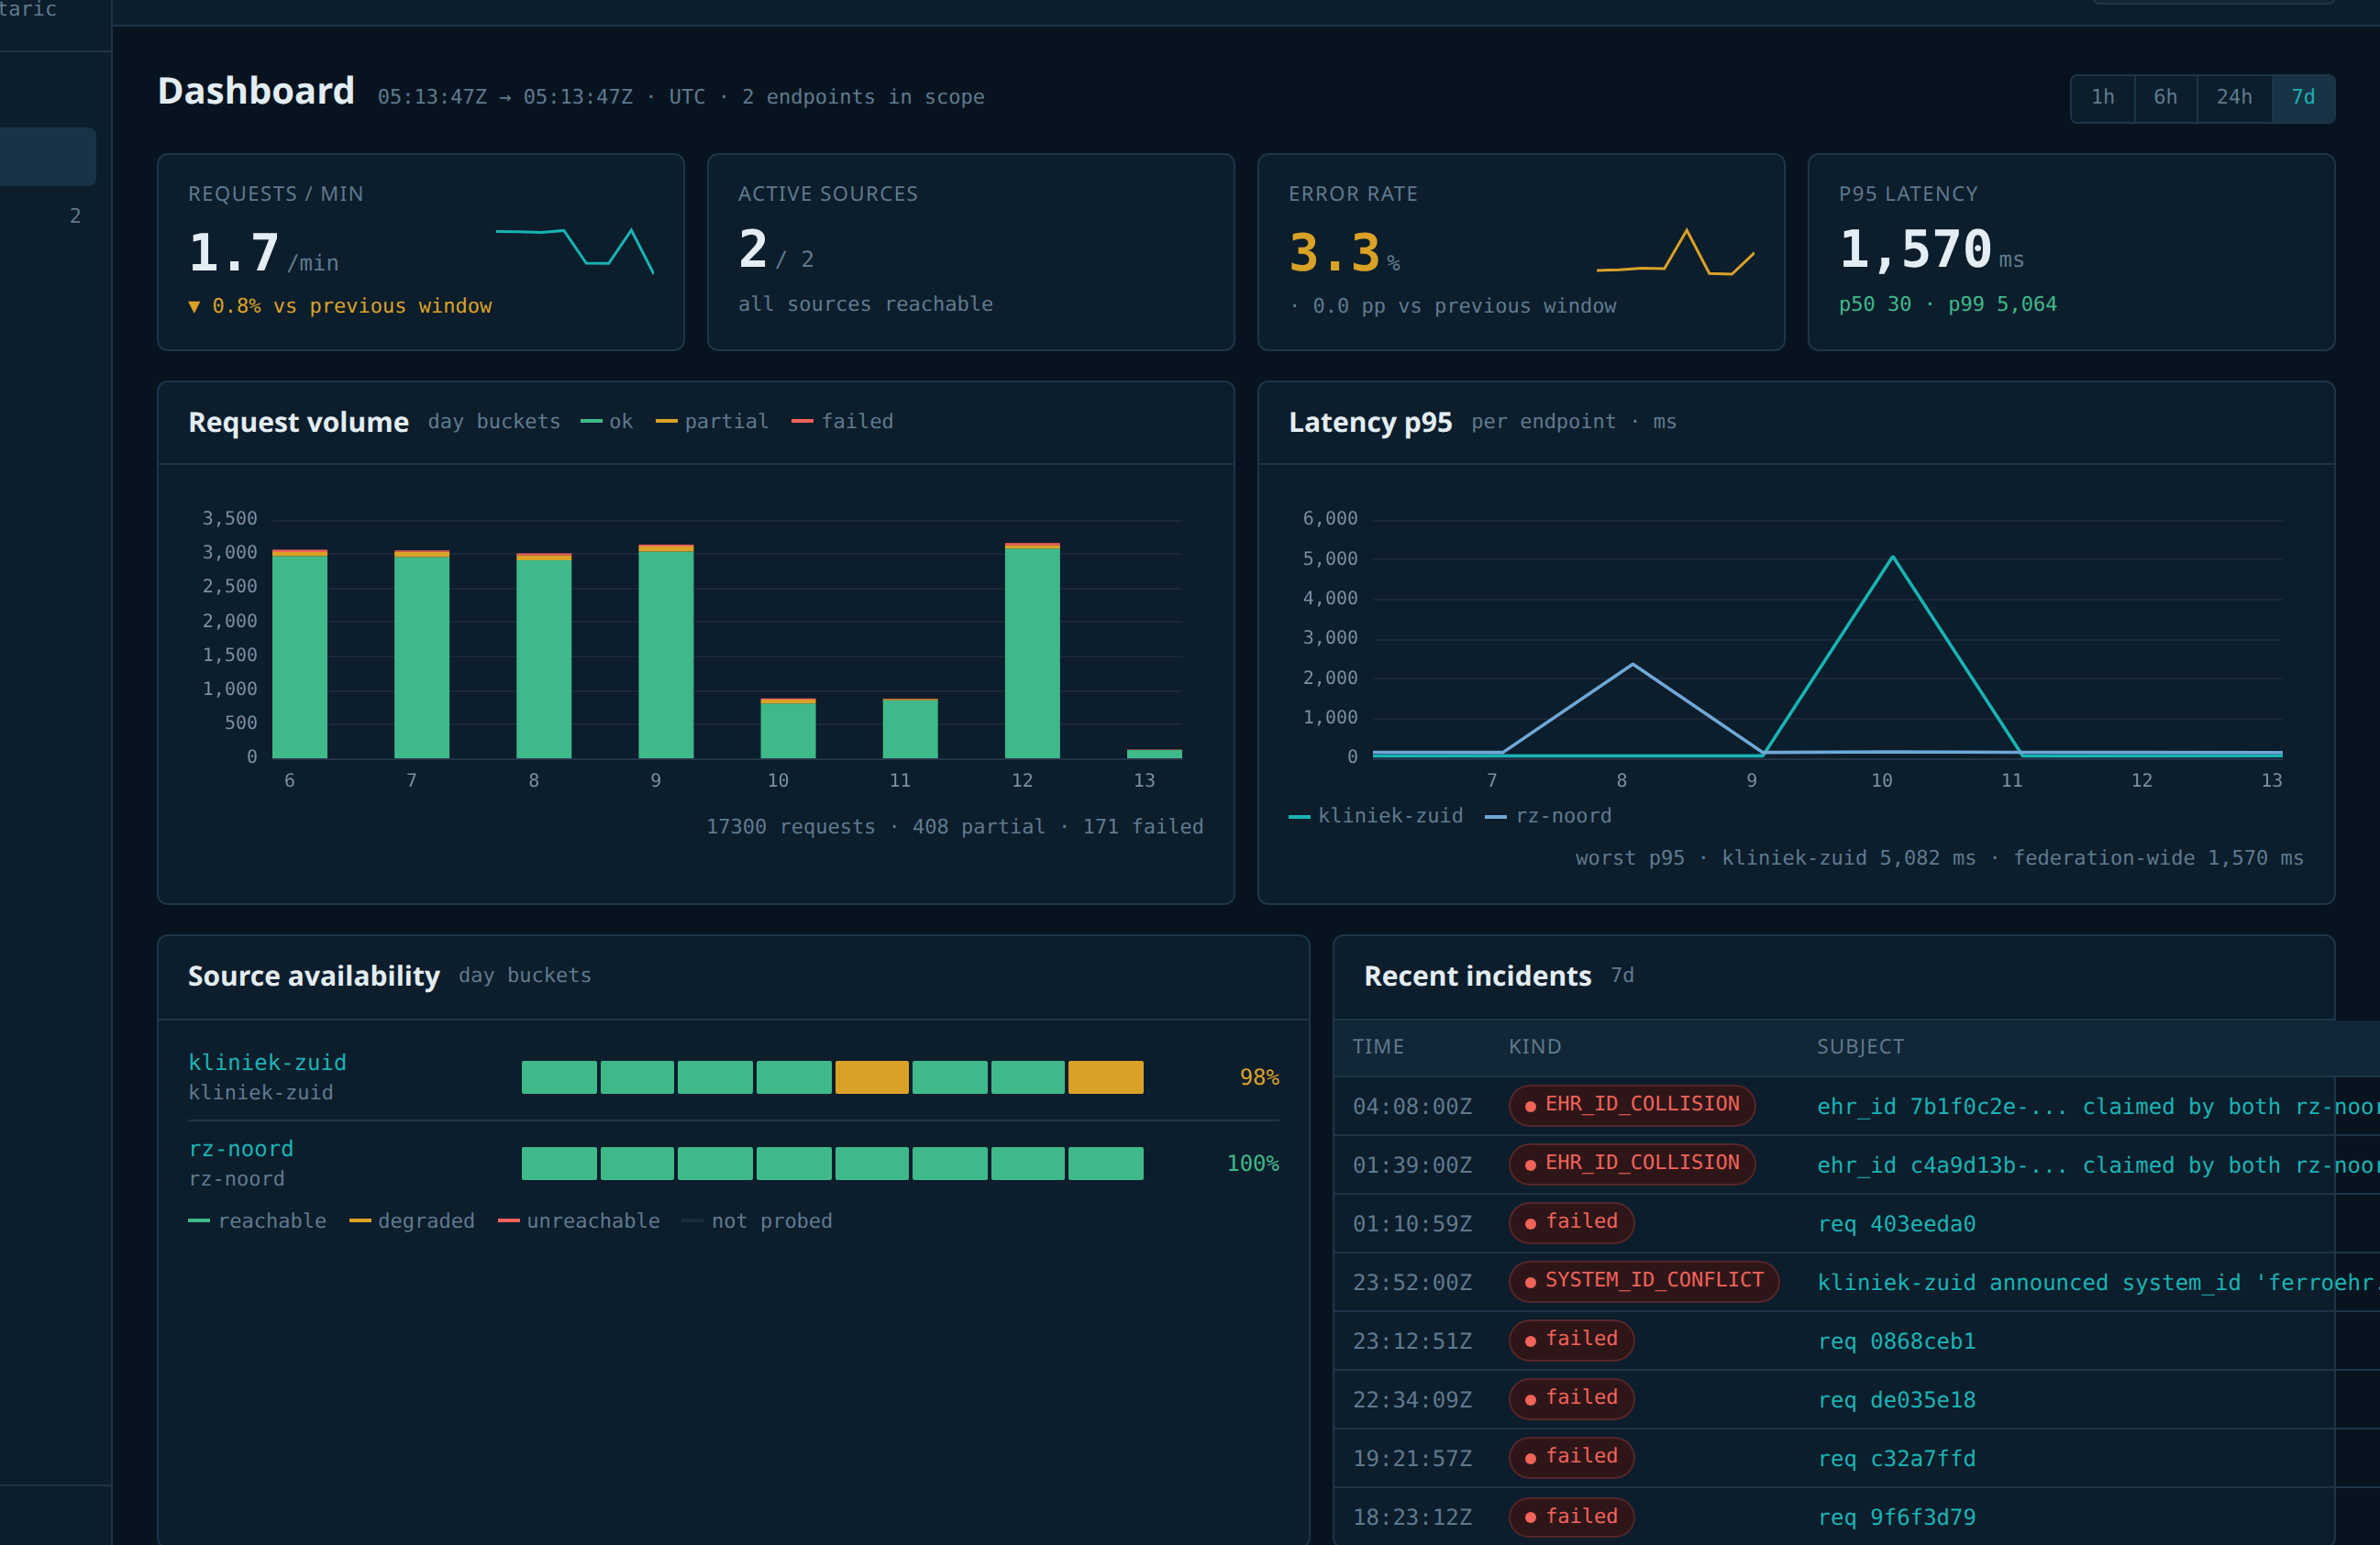Click the failed badge at 01:10:59Z
Viewport: 2380px width, 1545px height.
click(1571, 1222)
